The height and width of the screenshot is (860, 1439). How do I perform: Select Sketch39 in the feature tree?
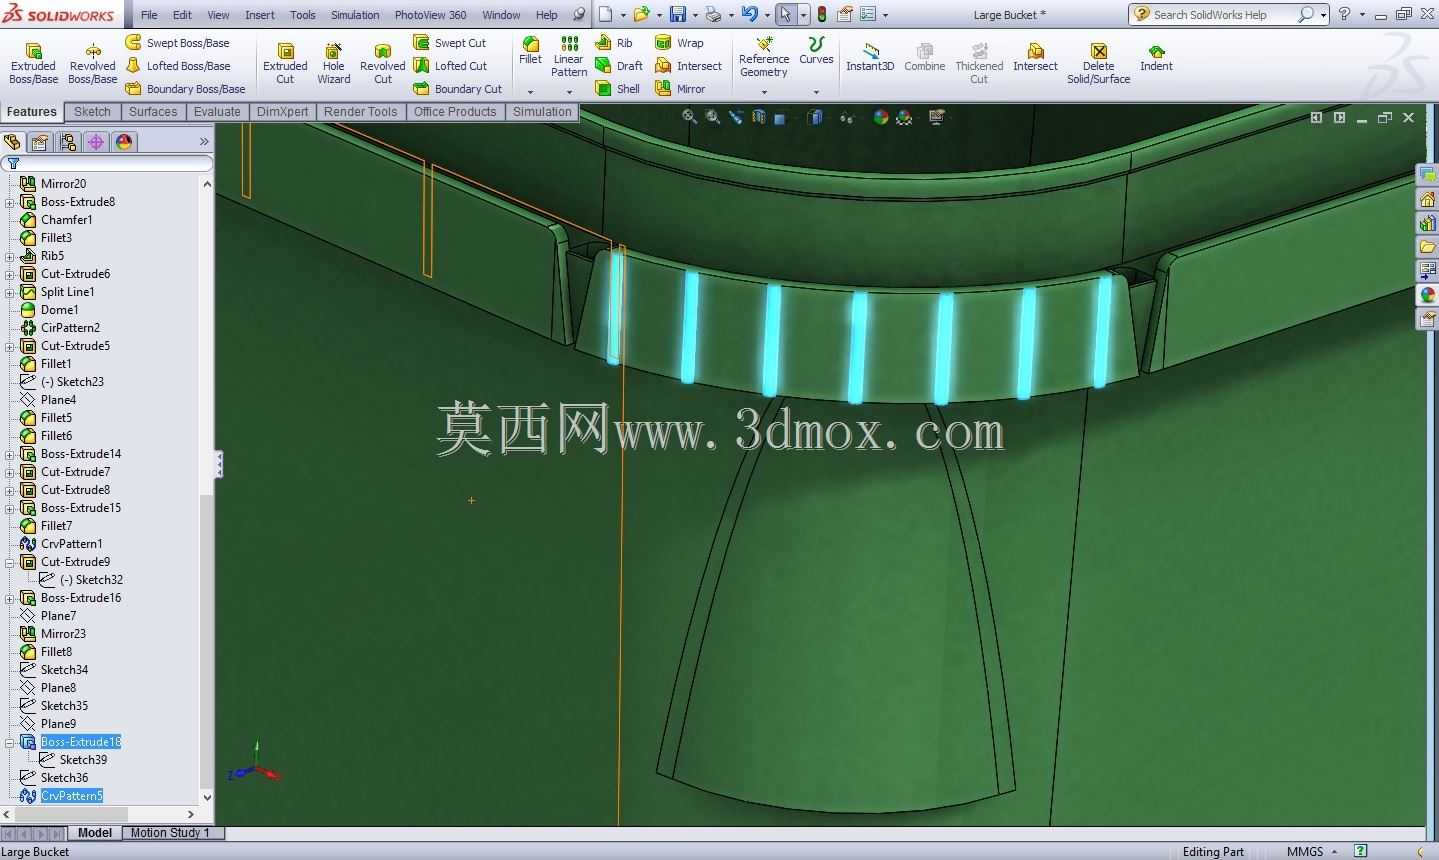point(83,760)
